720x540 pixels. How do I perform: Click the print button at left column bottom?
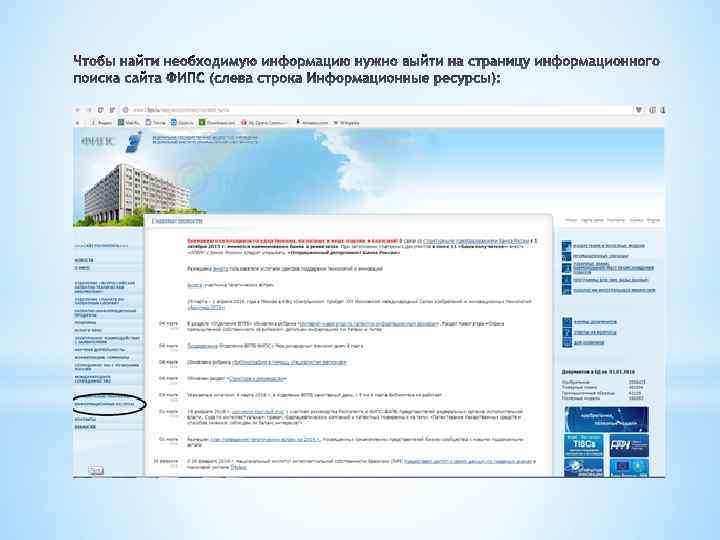[x=96, y=471]
